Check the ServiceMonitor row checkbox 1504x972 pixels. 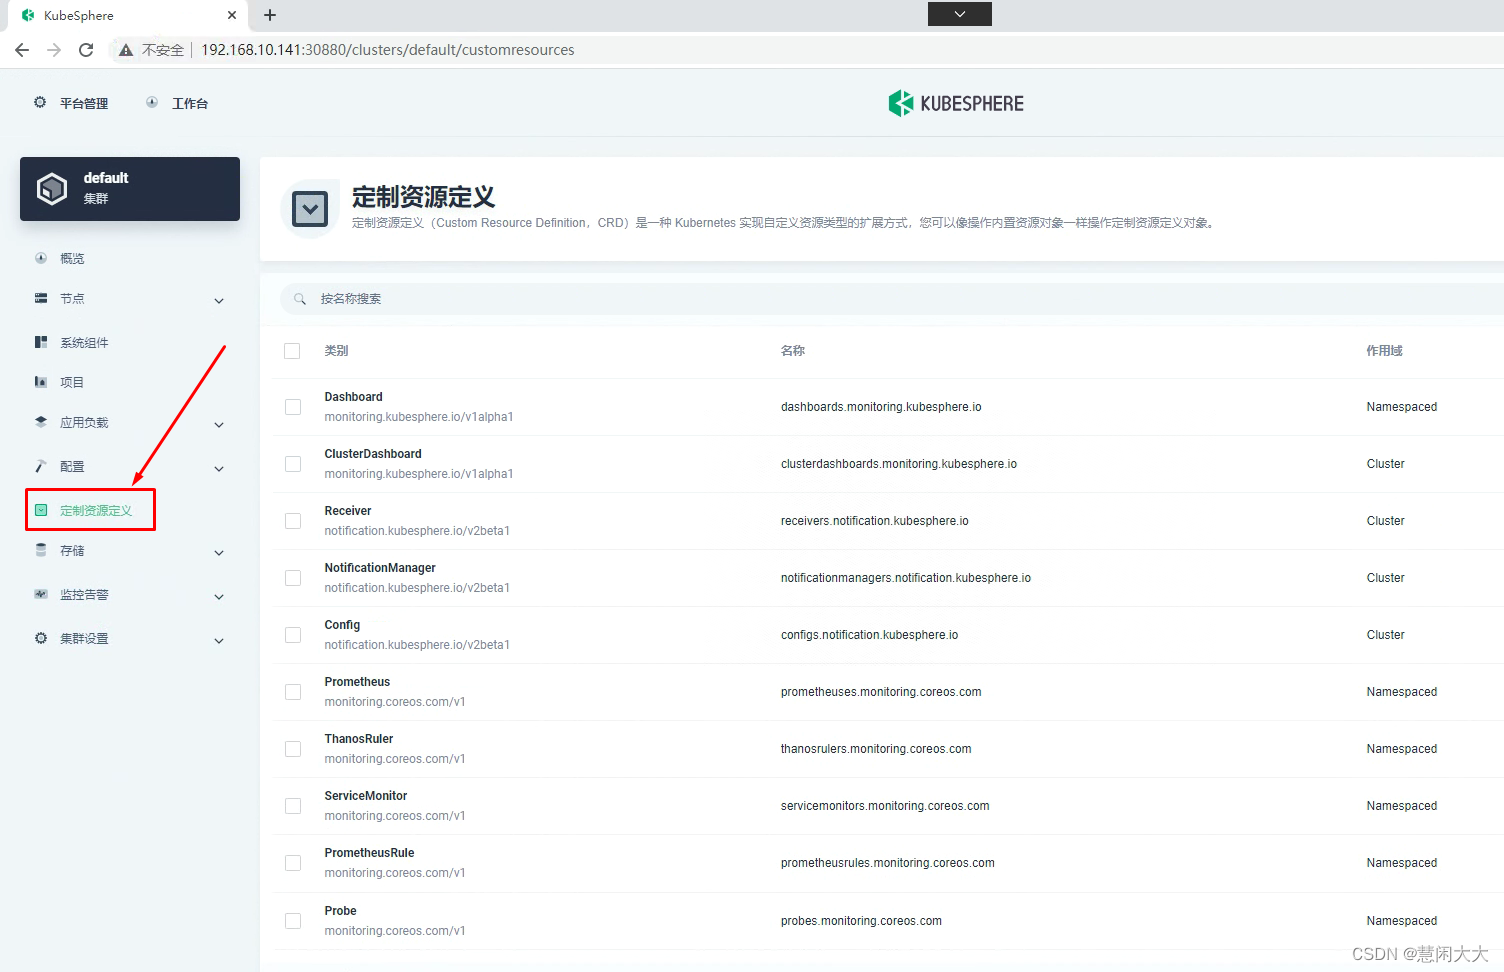tap(293, 806)
